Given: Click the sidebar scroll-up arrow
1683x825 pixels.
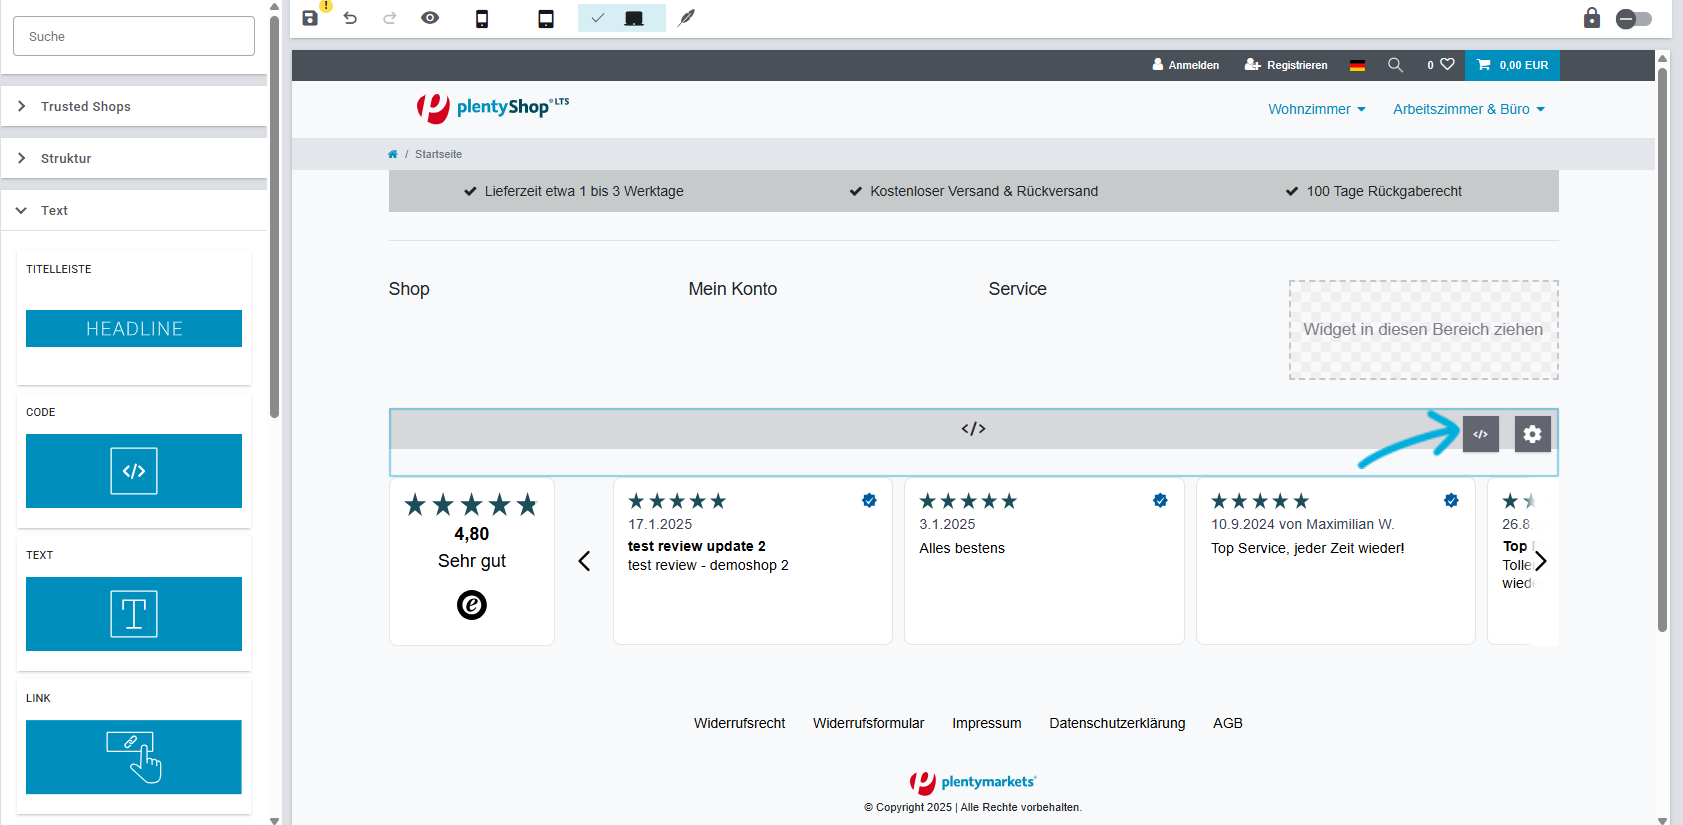Looking at the screenshot, I should [x=274, y=6].
